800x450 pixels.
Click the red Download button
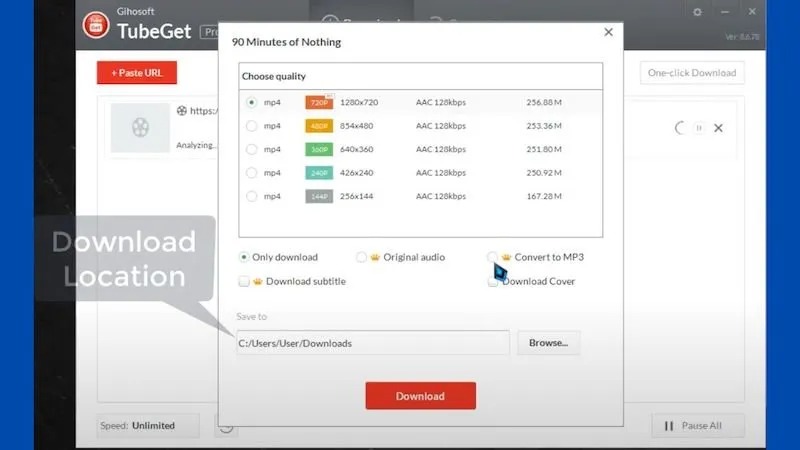[420, 396]
